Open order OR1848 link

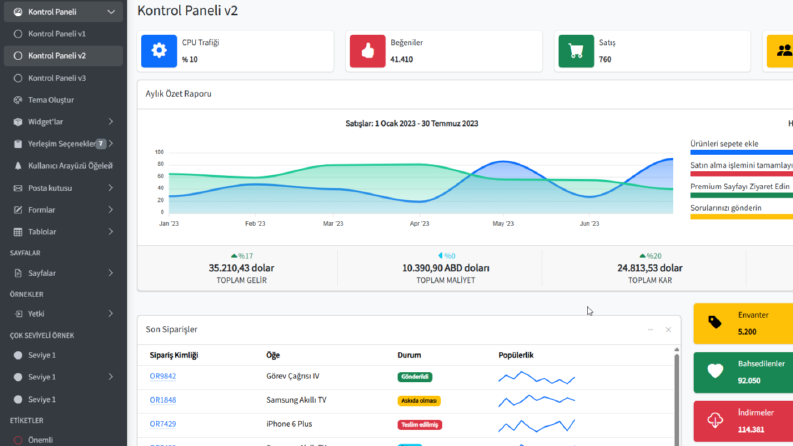pos(162,400)
